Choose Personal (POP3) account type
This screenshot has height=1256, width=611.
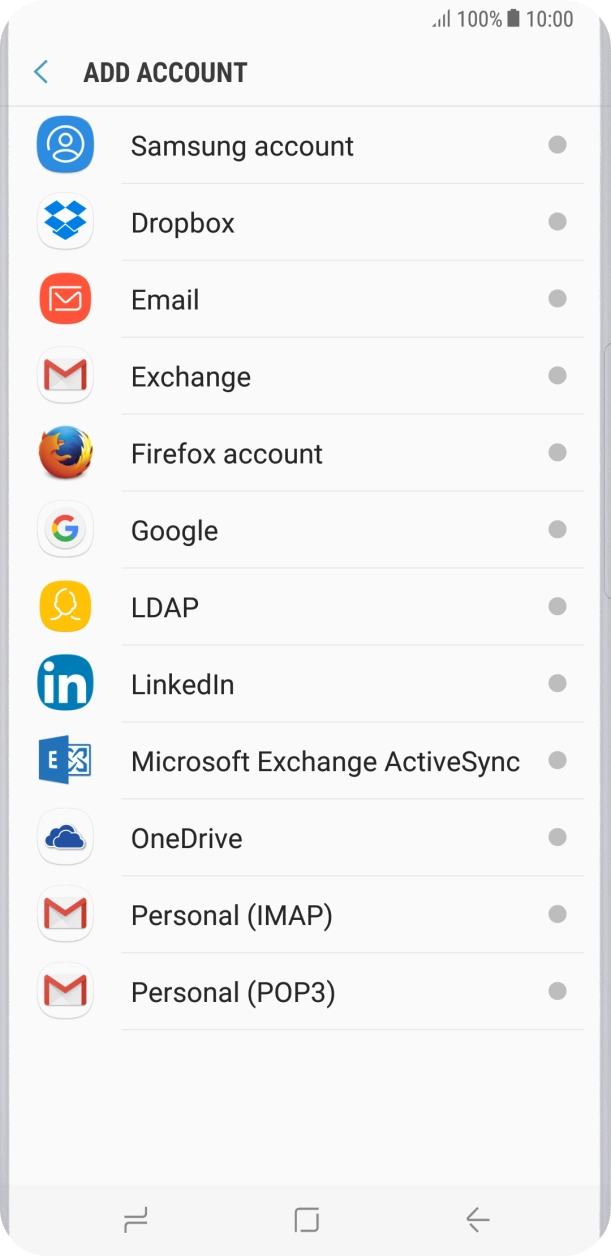tap(233, 992)
